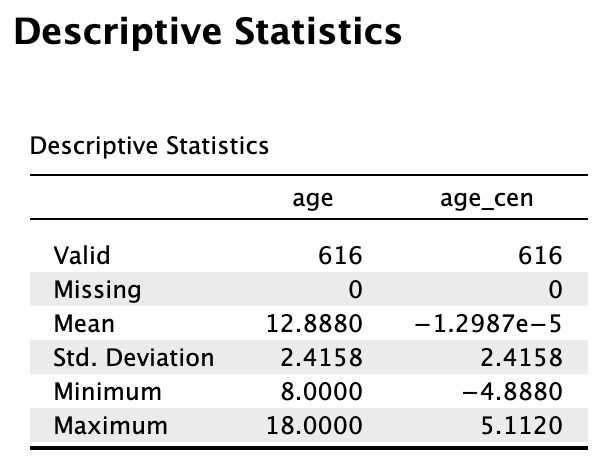The height and width of the screenshot is (470, 608).
Task: Click the age maximum value 18.0000
Action: coord(314,426)
